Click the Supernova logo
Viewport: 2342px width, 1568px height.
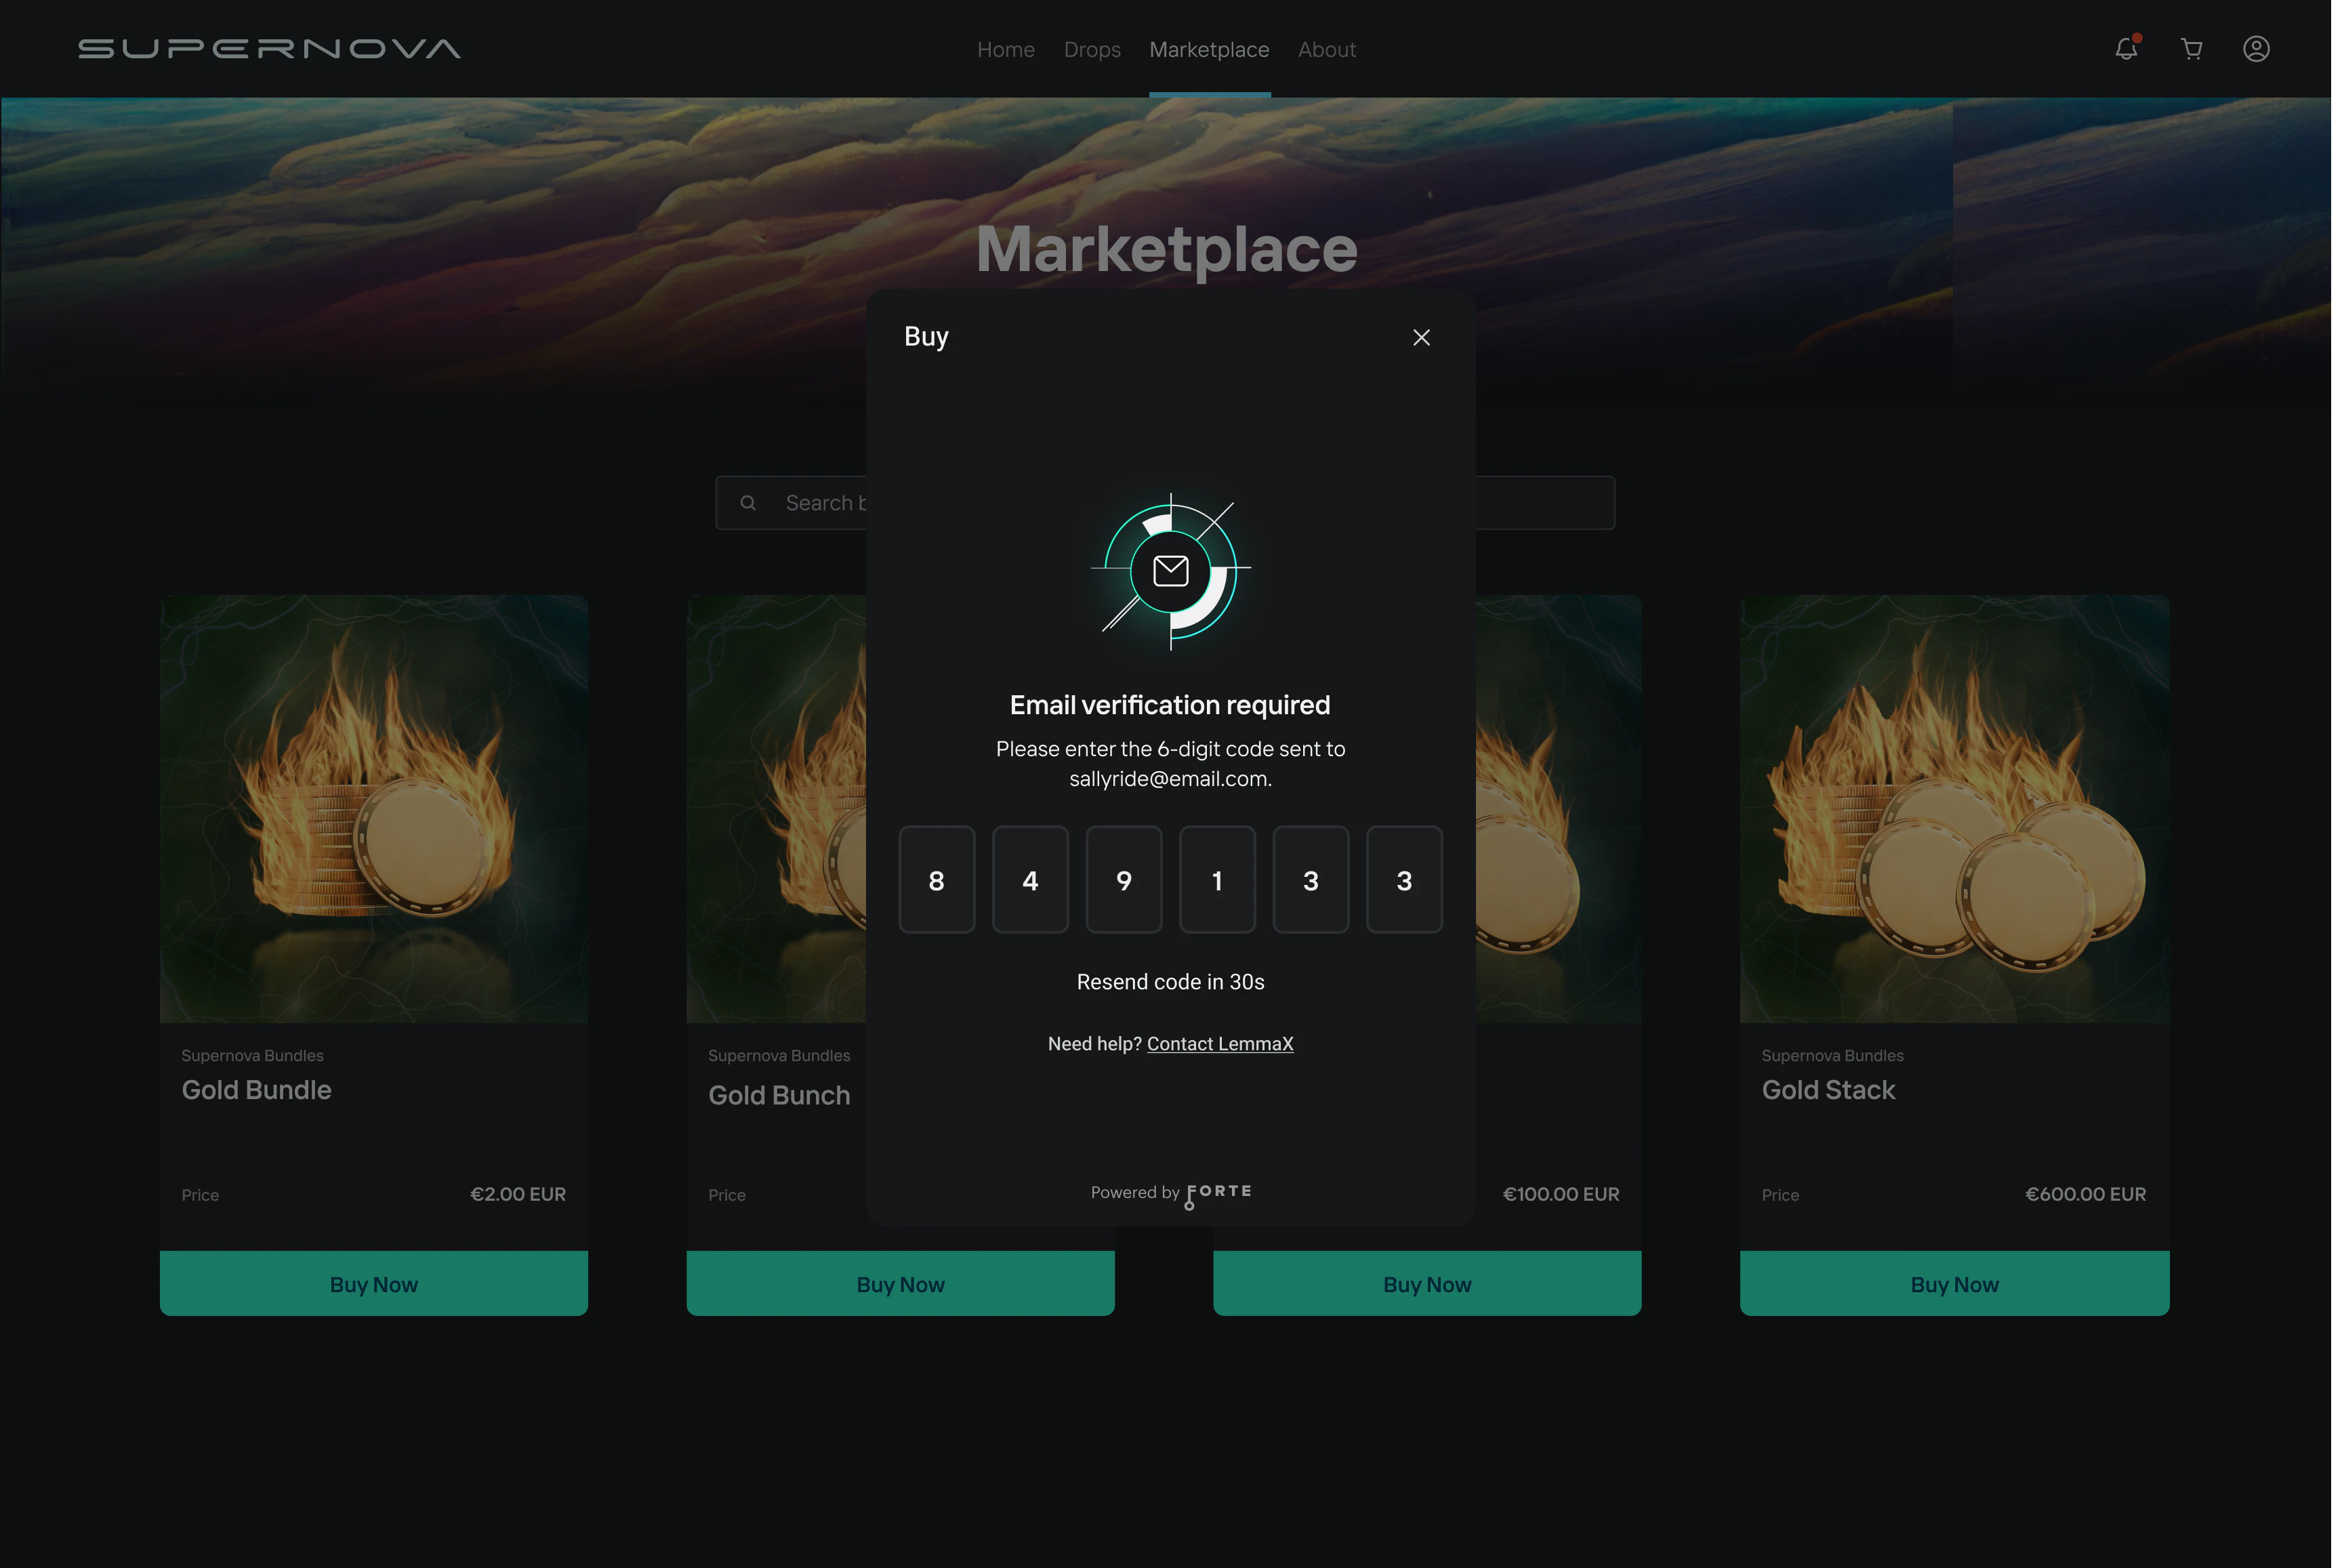pyautogui.click(x=269, y=49)
